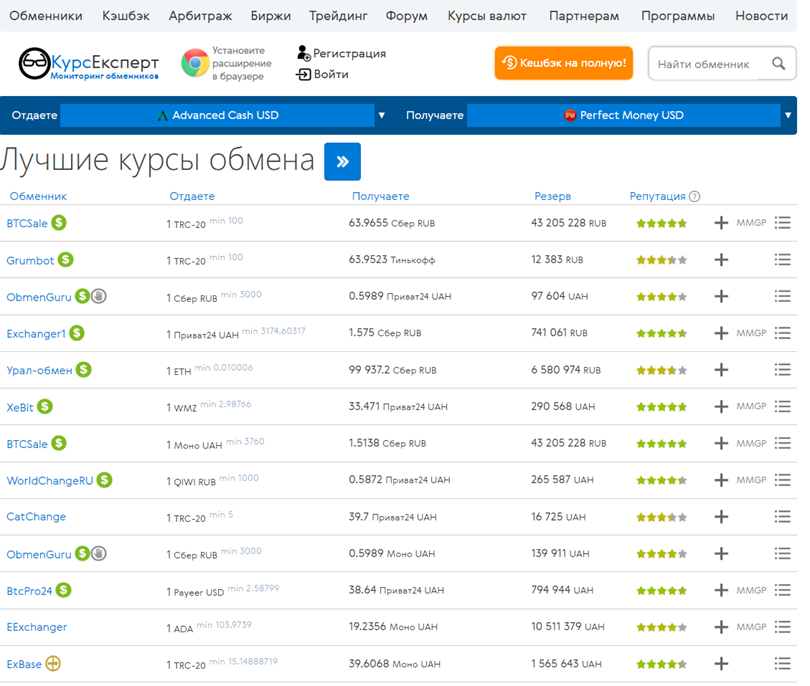The image size is (810, 686).
Task: Click the install browser extension text
Action: point(242,64)
